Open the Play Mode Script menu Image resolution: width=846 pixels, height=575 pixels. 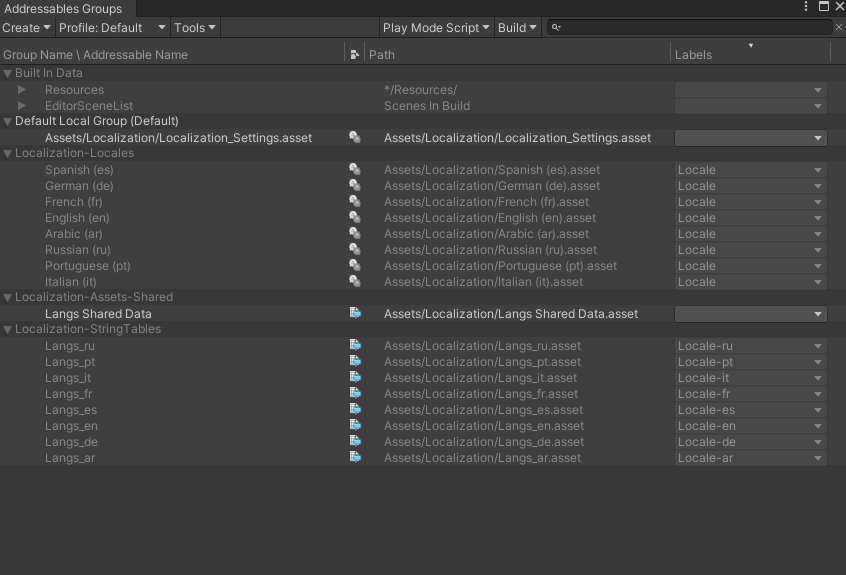click(x=436, y=28)
